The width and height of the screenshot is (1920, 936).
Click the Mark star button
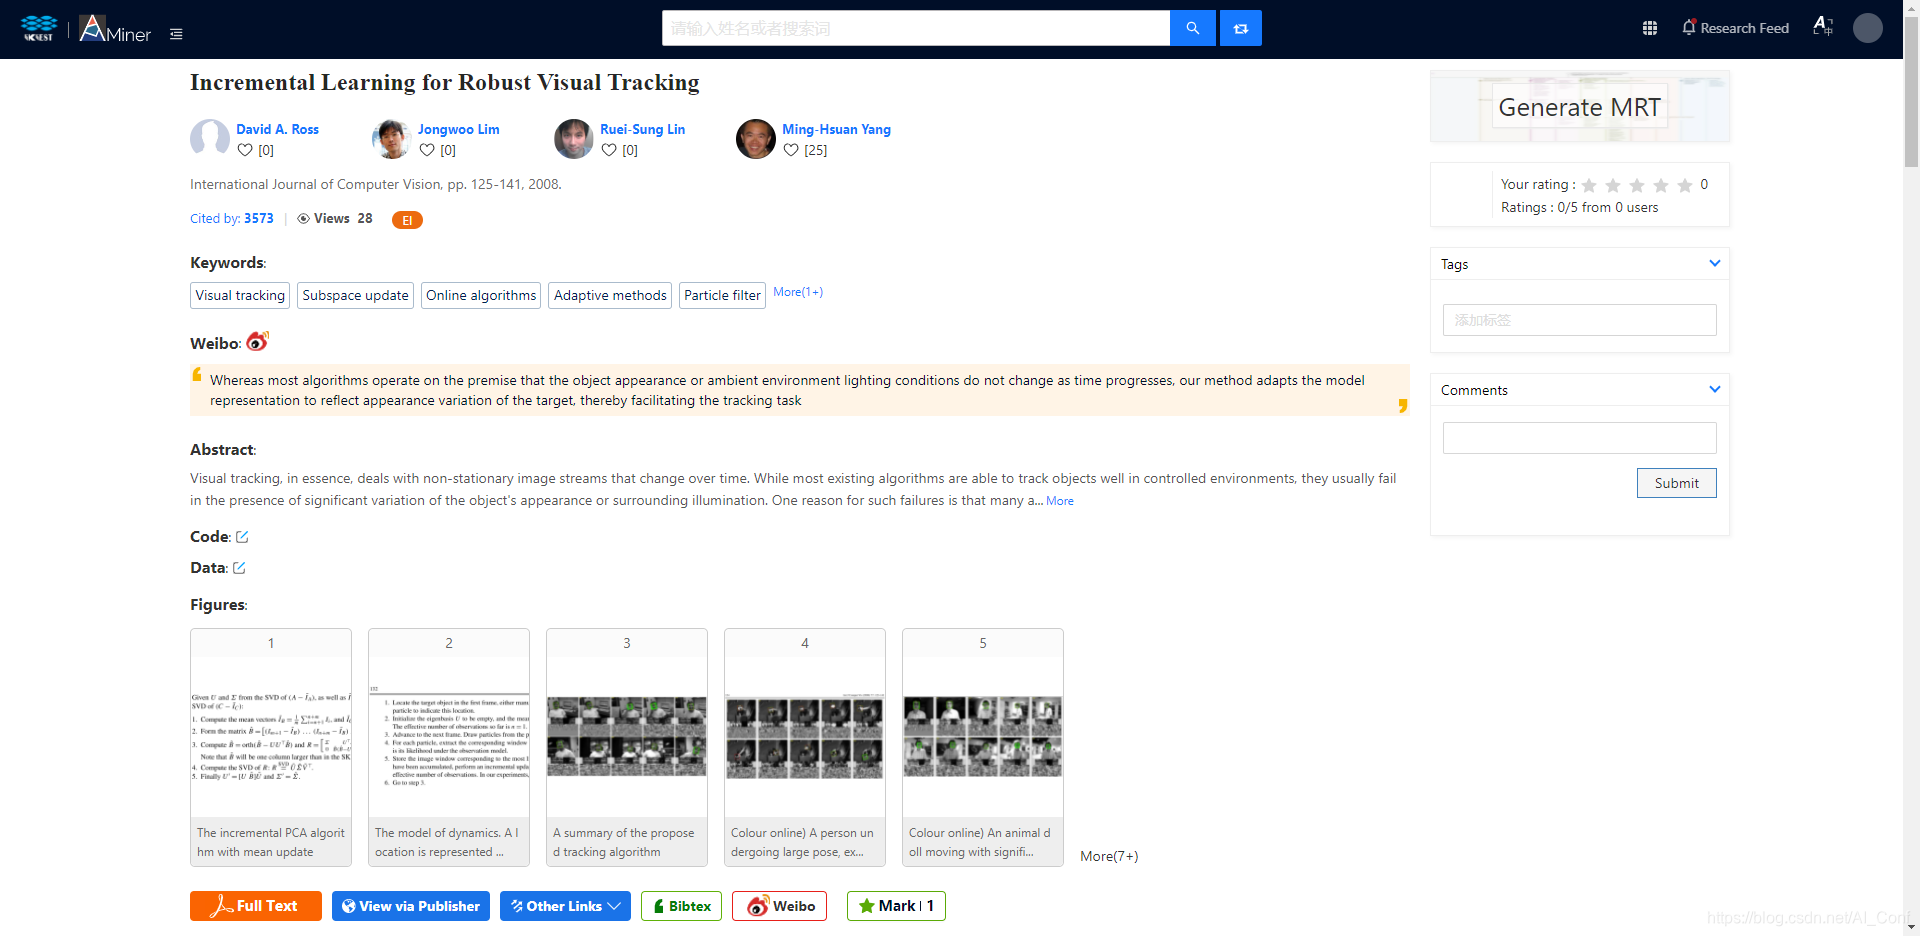click(x=896, y=906)
